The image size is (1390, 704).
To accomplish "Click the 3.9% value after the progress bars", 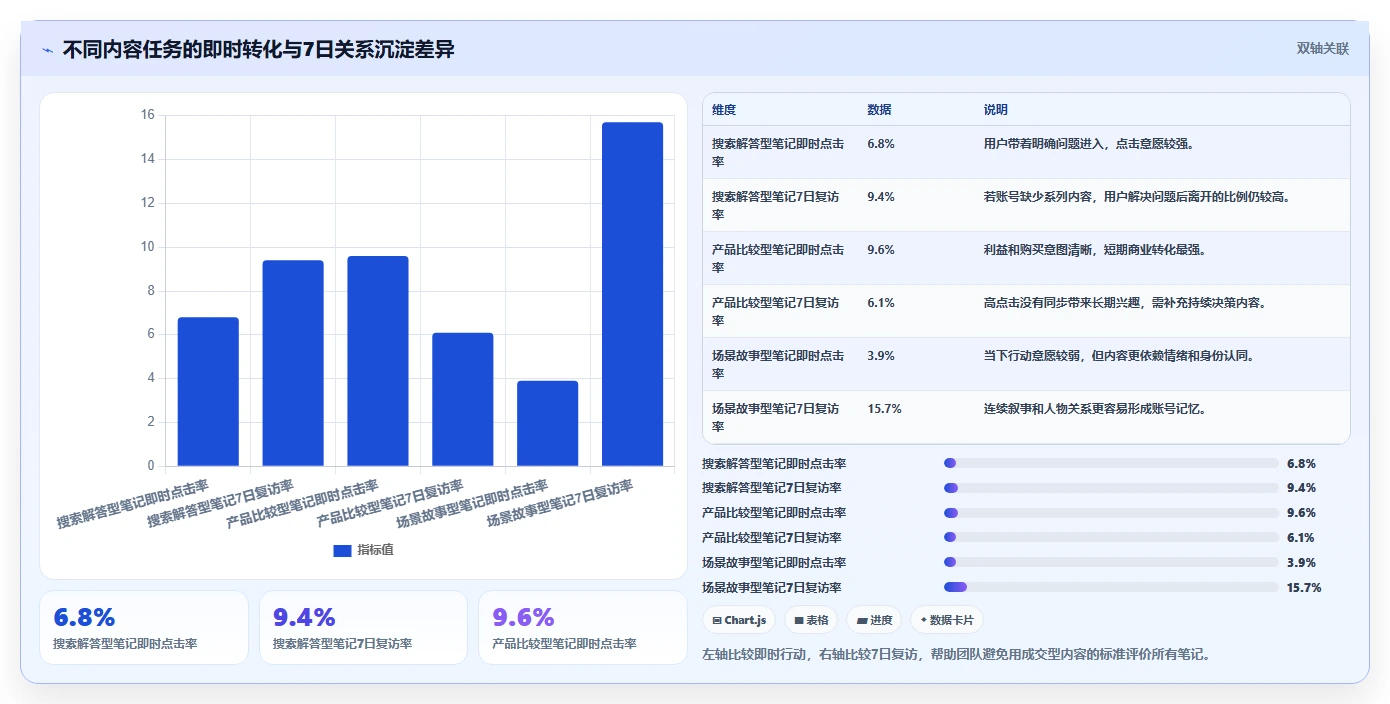I will point(1301,563).
